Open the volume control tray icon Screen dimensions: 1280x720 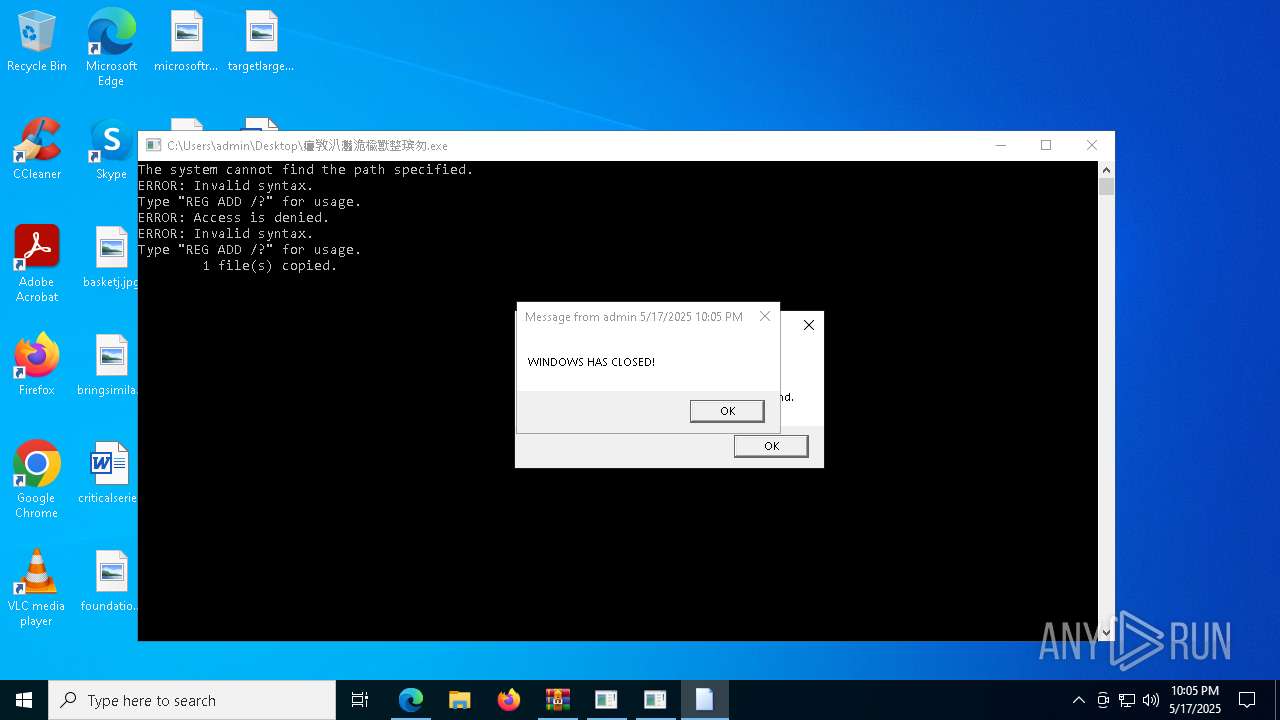(1151, 700)
